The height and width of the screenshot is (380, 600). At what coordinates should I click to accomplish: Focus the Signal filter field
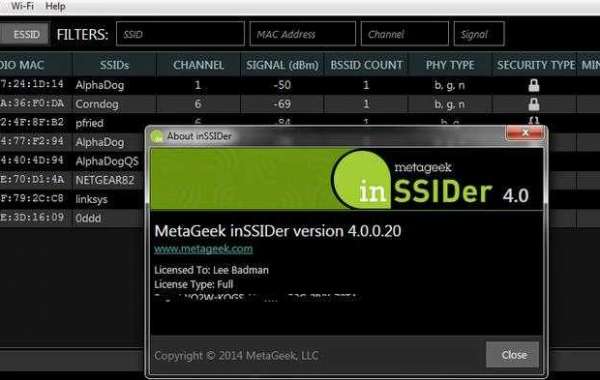[479, 34]
